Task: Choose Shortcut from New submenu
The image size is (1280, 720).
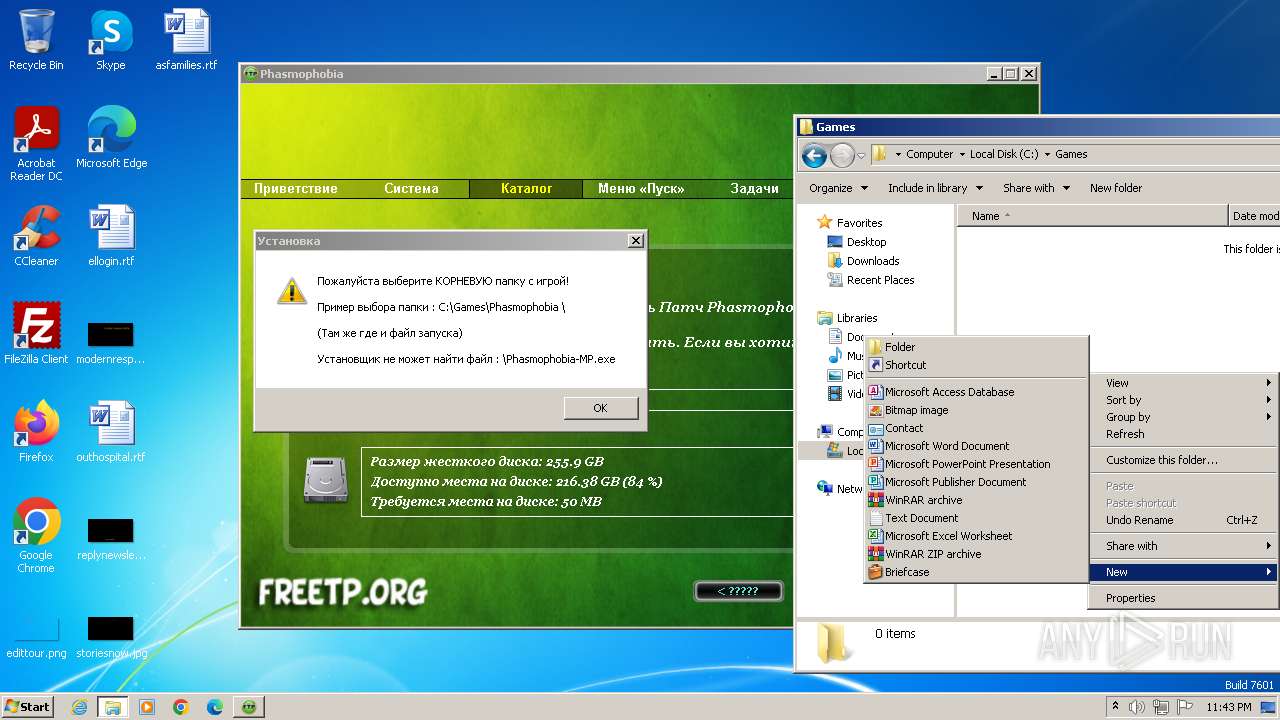Action: 976,365
